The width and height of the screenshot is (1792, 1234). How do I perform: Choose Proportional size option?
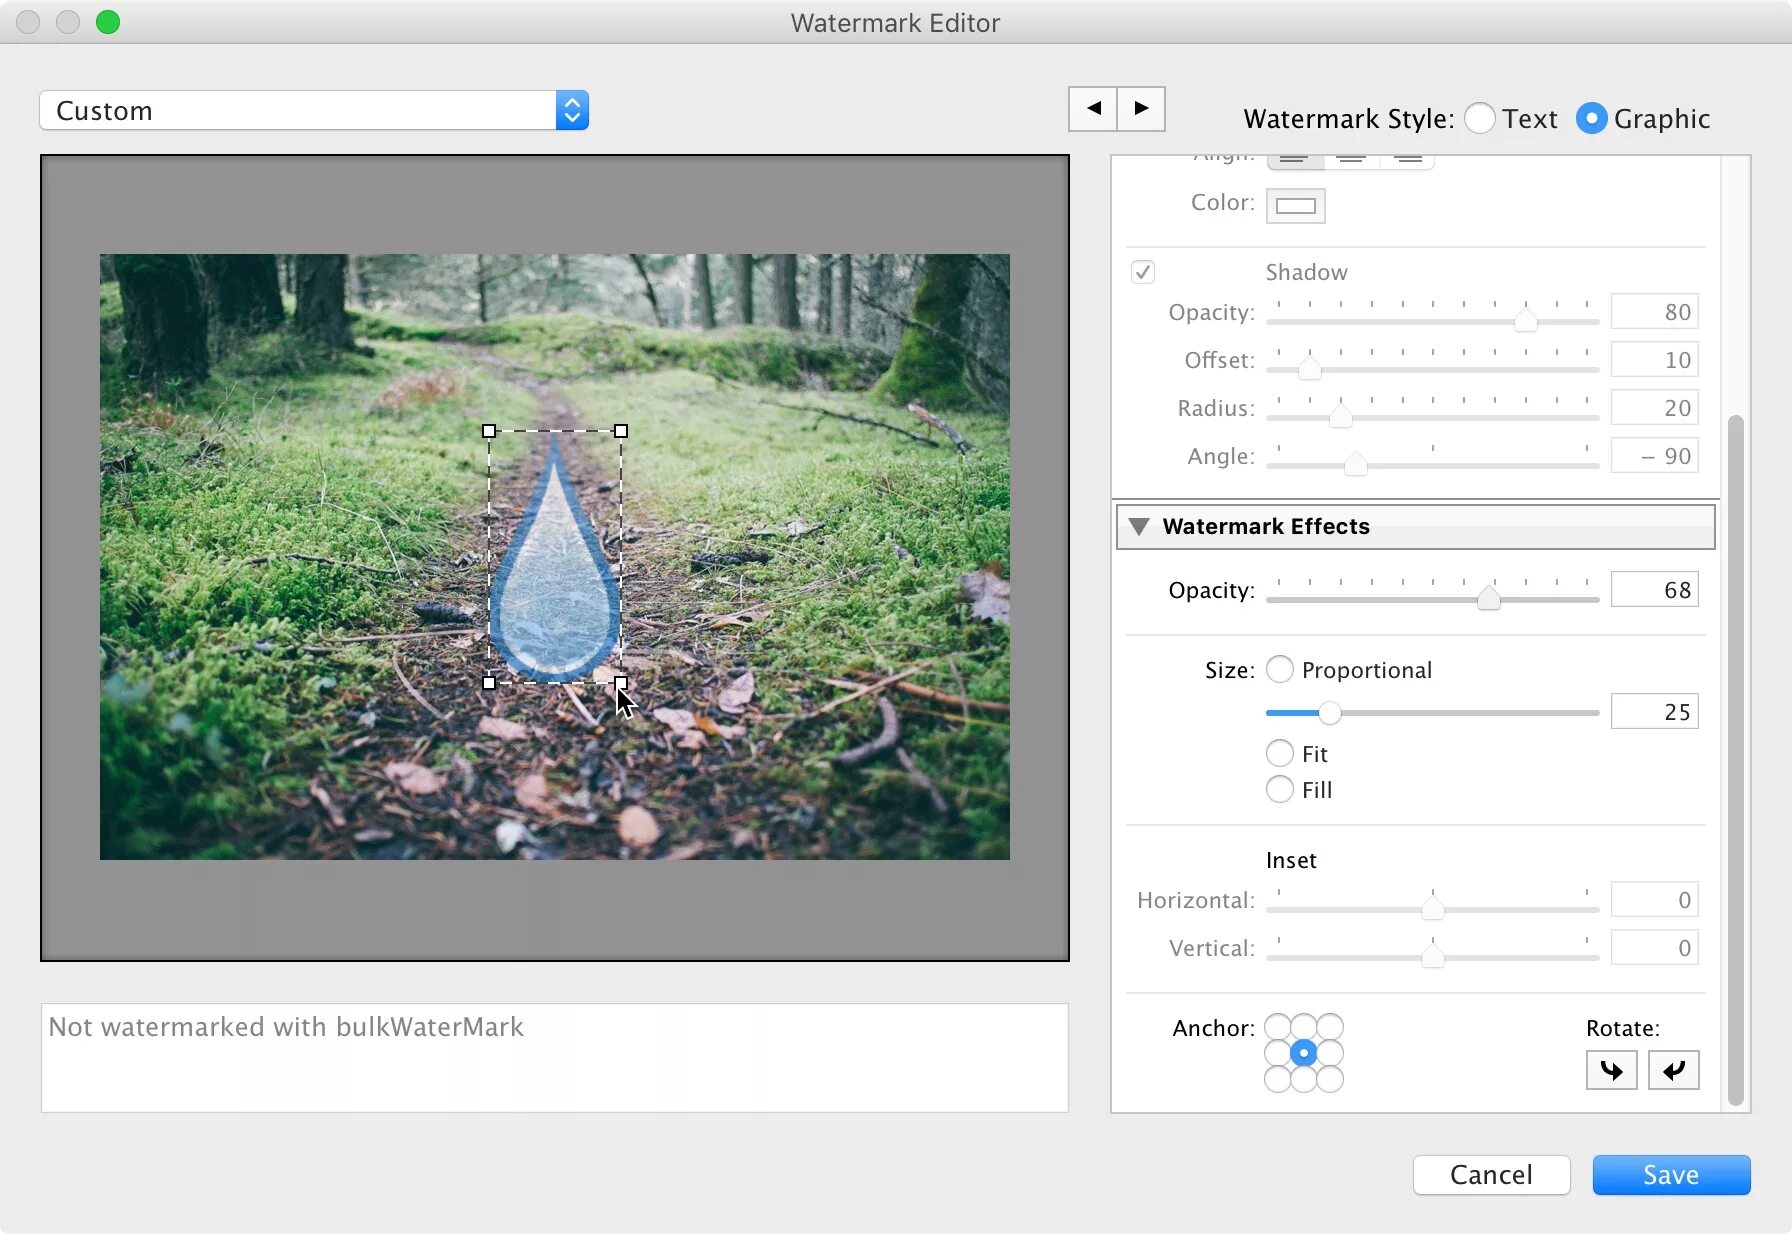point(1280,669)
